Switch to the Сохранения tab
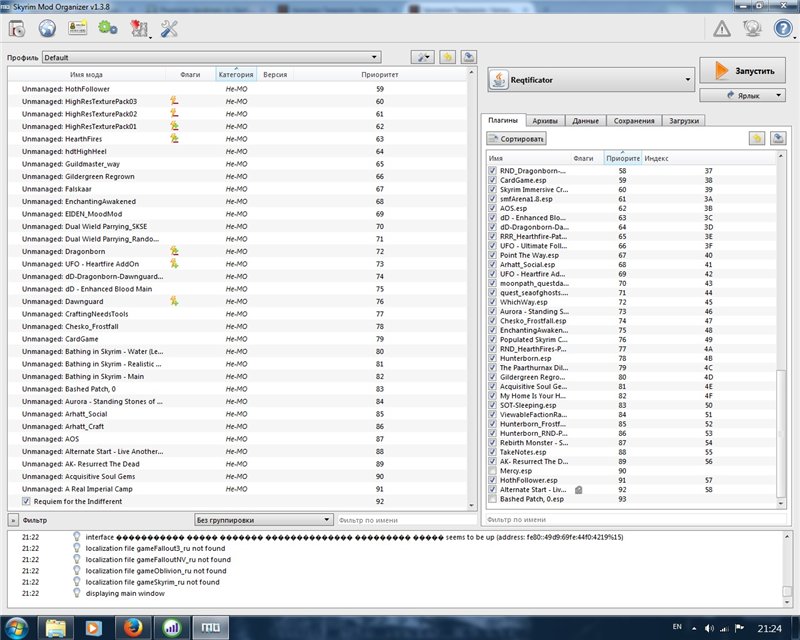800x640 pixels. pyautogui.click(x=634, y=121)
